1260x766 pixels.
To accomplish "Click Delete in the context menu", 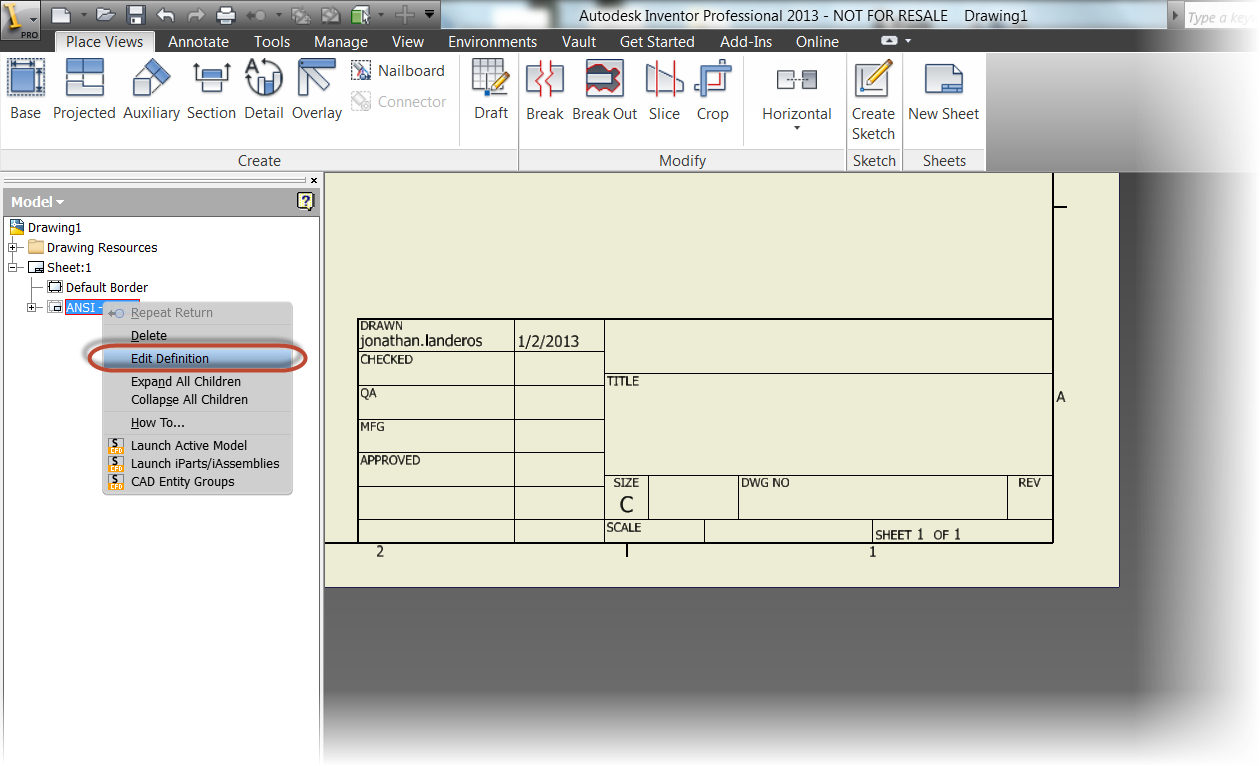I will pos(149,336).
